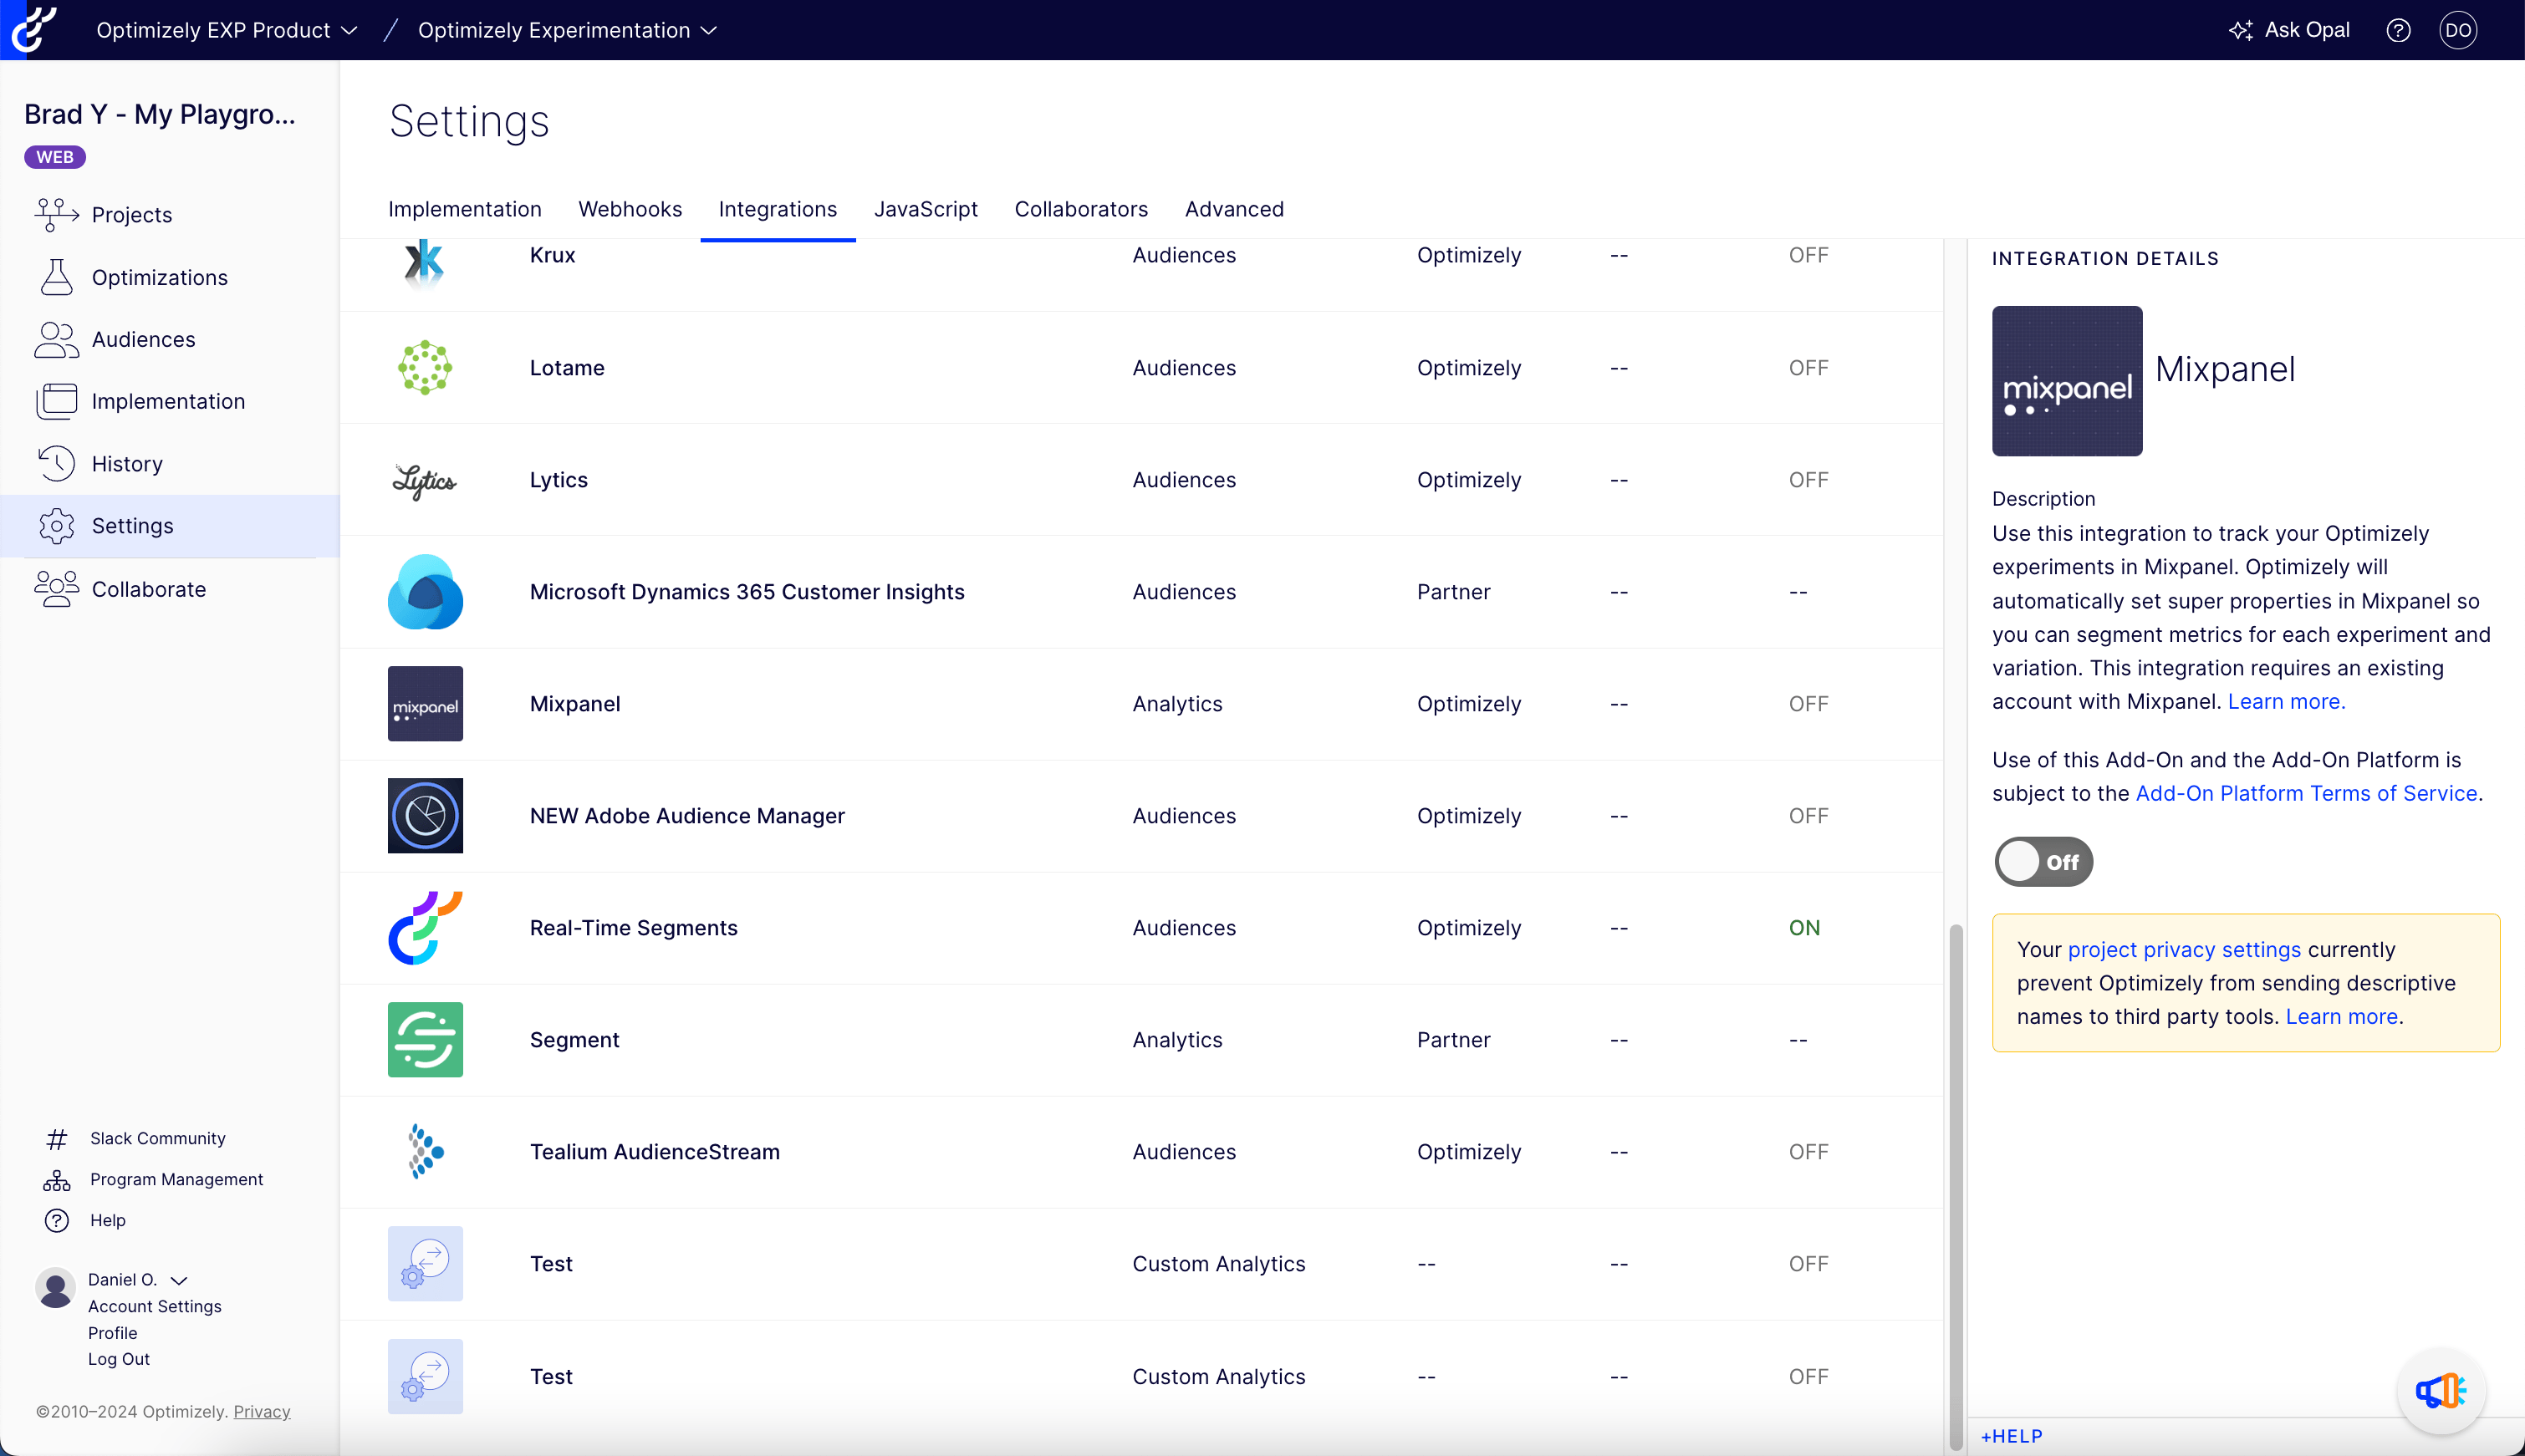Switch to the JavaScript tab
2525x1456 pixels.
click(x=925, y=209)
